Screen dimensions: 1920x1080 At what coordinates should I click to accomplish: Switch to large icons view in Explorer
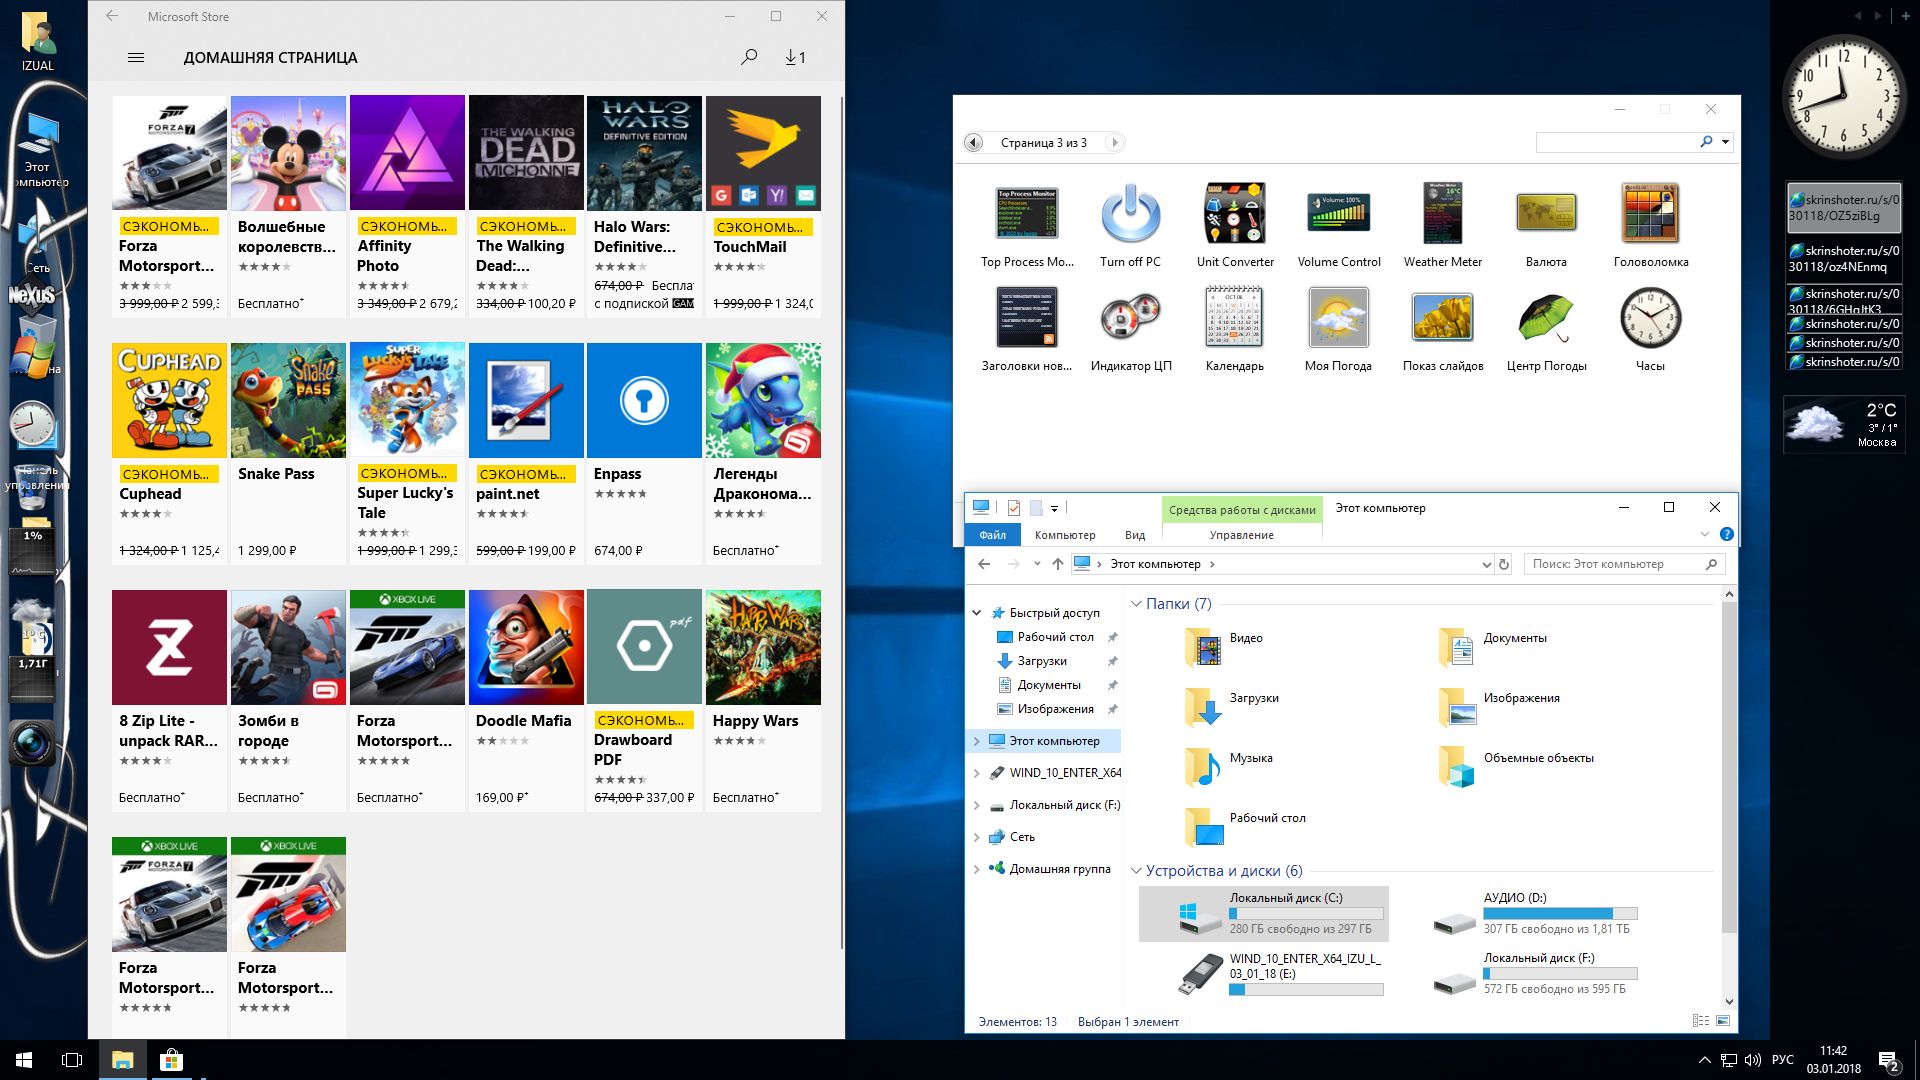pos(1723,1021)
